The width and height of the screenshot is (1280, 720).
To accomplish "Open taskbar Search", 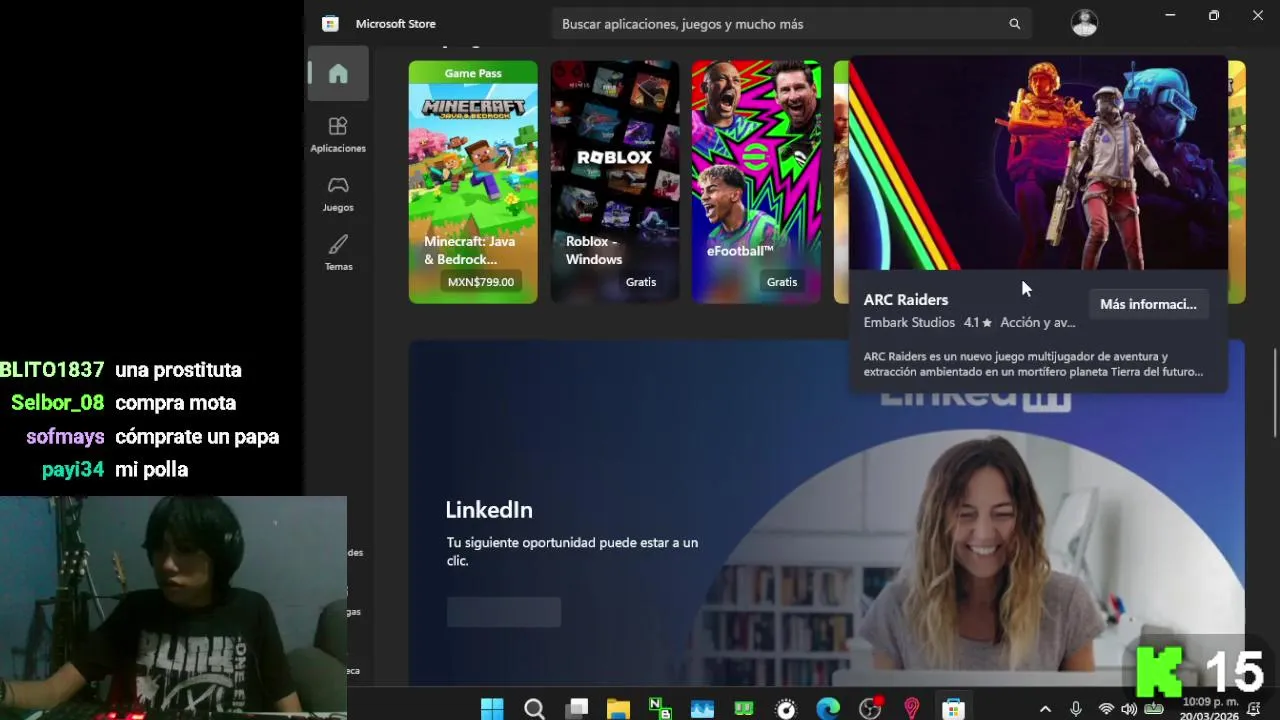I will [534, 709].
